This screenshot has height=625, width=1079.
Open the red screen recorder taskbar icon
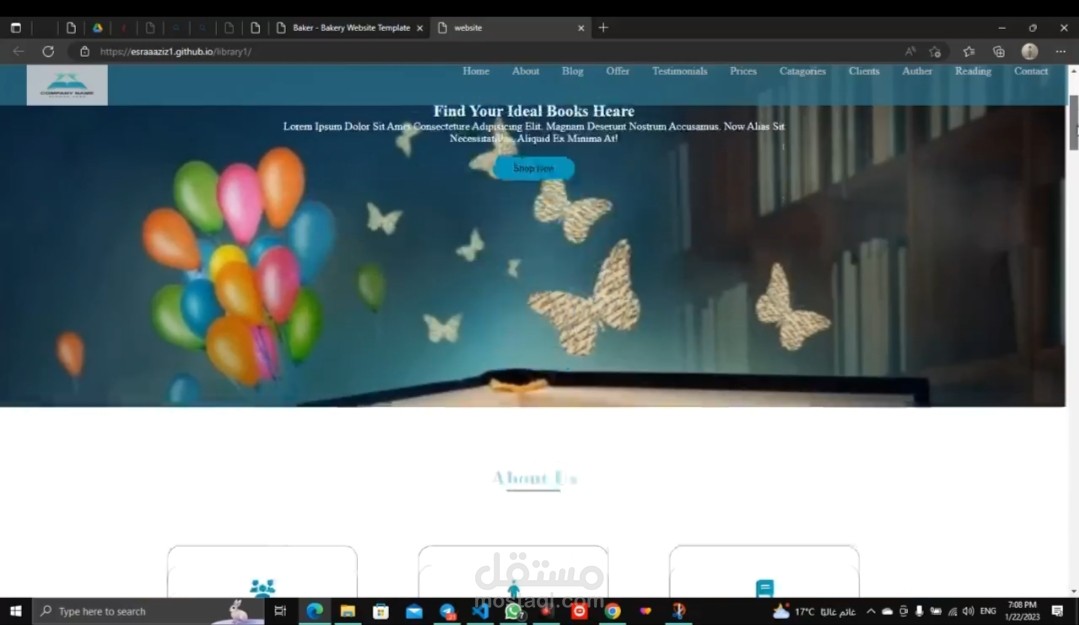pos(579,611)
